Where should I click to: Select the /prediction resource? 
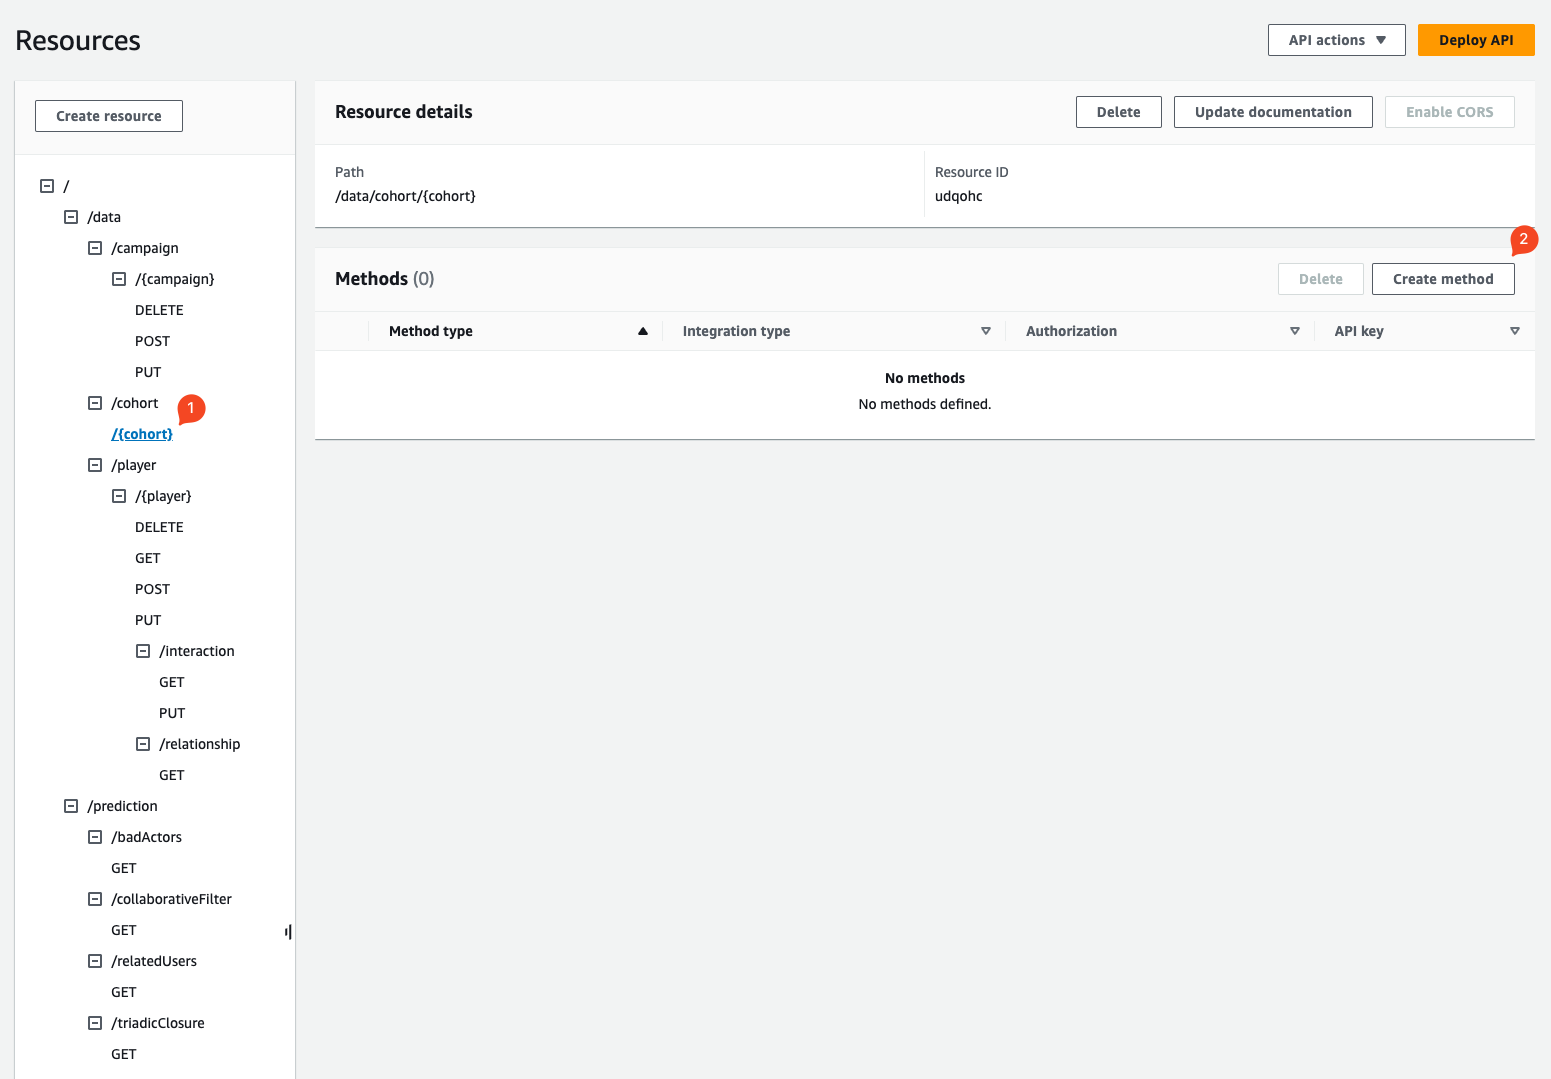(122, 806)
